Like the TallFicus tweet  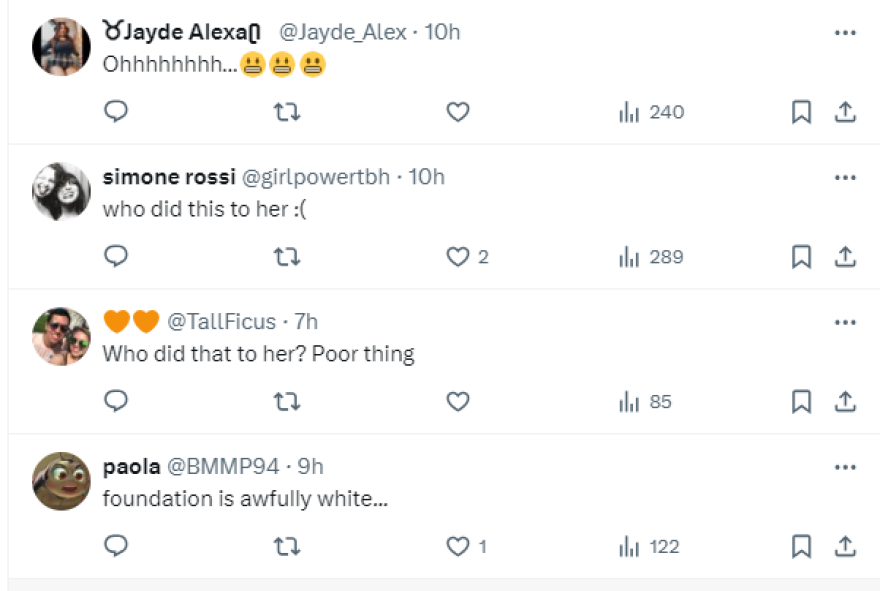point(458,402)
